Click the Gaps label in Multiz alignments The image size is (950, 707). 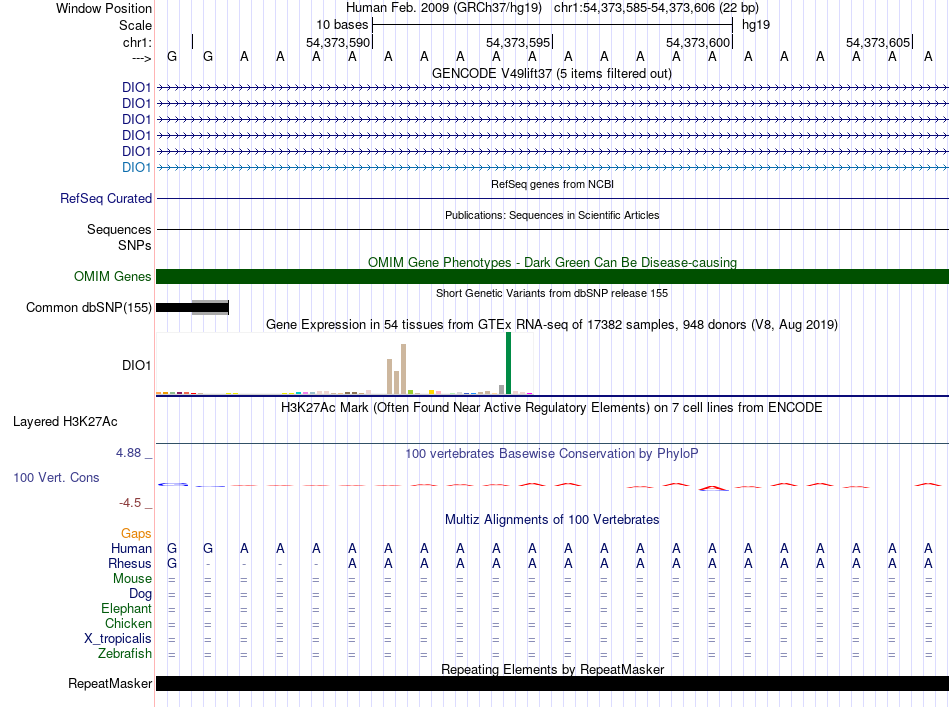[136, 534]
